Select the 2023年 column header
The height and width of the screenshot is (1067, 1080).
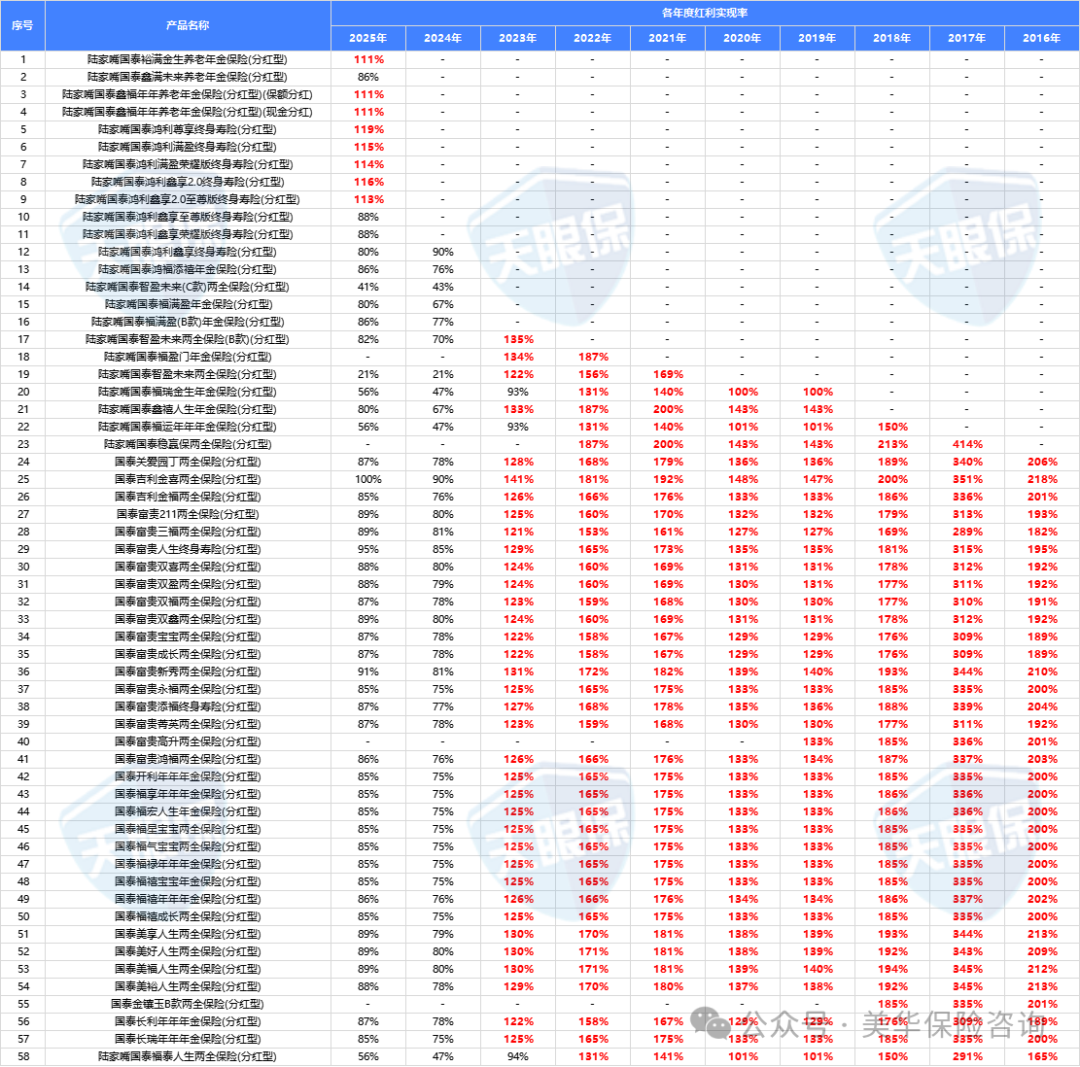point(518,38)
